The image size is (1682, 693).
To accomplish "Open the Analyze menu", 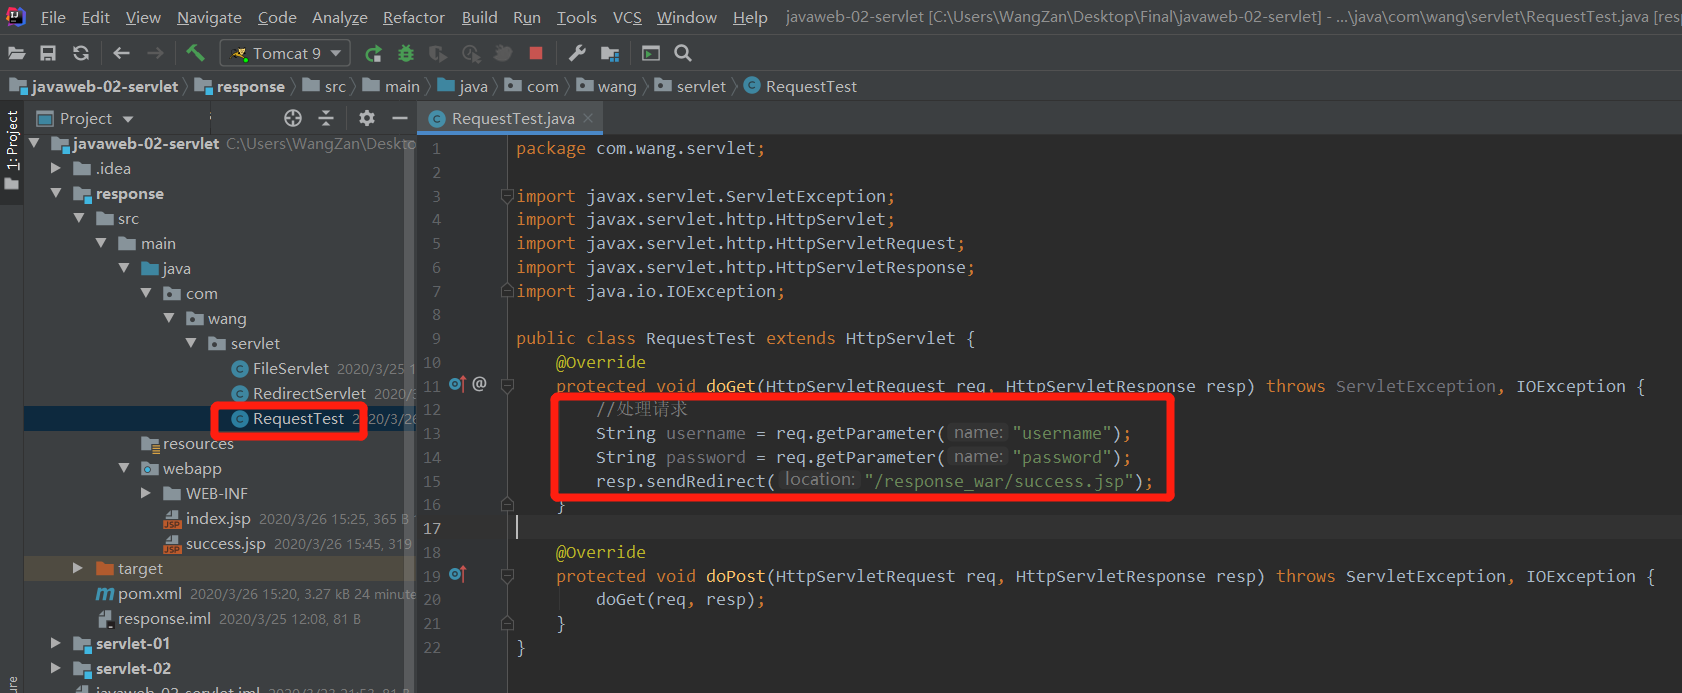I will tap(340, 17).
